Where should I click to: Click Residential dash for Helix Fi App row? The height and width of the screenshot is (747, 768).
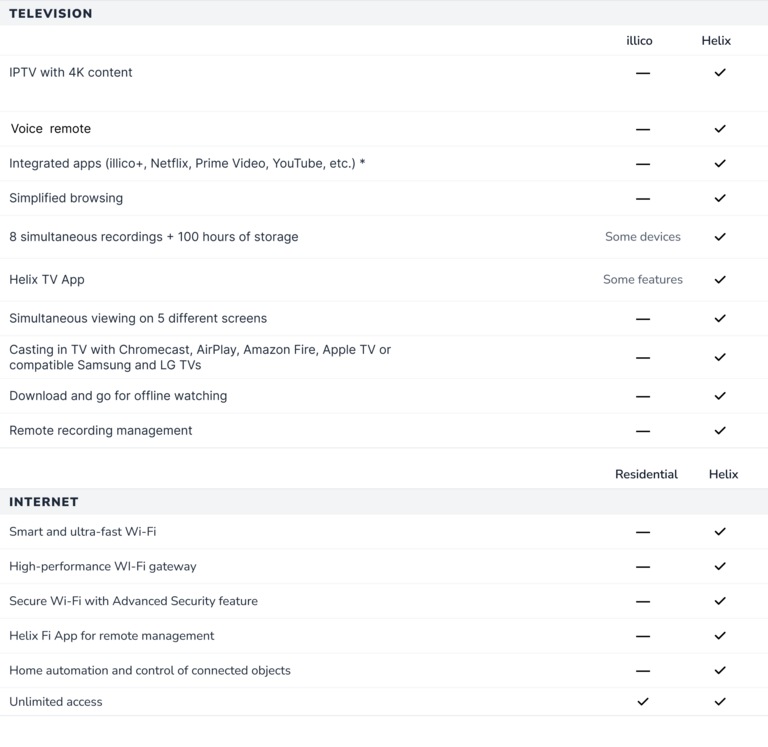tap(643, 636)
